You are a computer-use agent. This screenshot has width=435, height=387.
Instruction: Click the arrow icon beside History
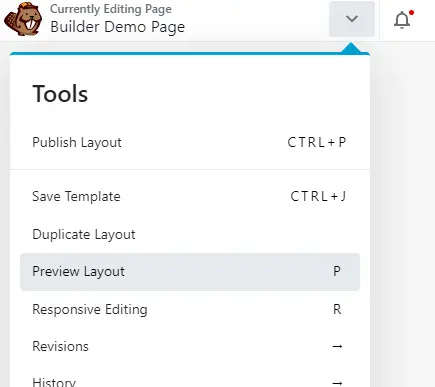pos(337,383)
